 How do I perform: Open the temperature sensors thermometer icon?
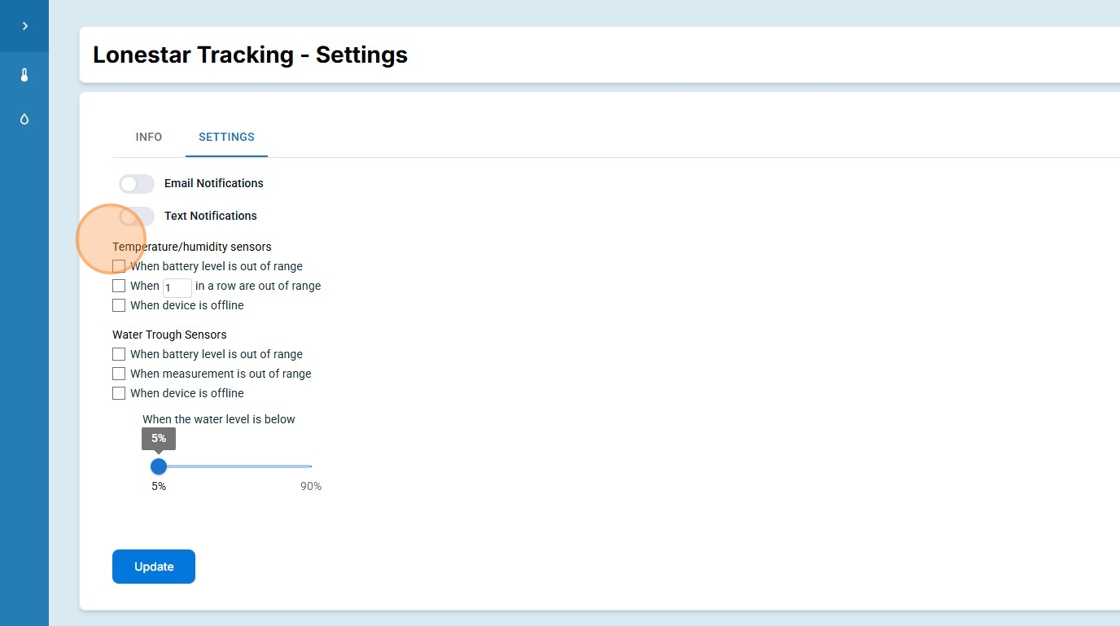pyautogui.click(x=24, y=75)
